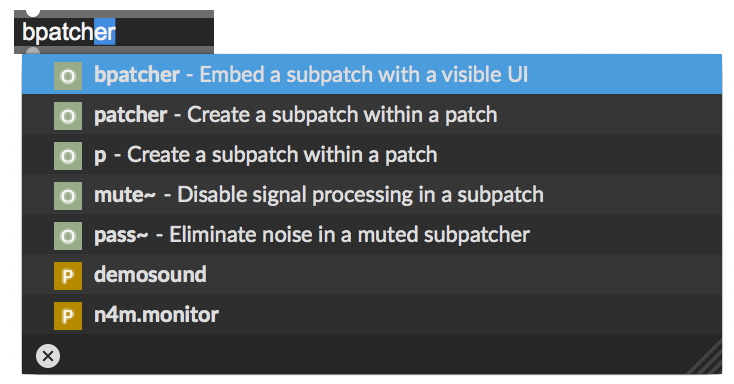Choose pass~ Eliminate noise suggestion

coord(372,234)
